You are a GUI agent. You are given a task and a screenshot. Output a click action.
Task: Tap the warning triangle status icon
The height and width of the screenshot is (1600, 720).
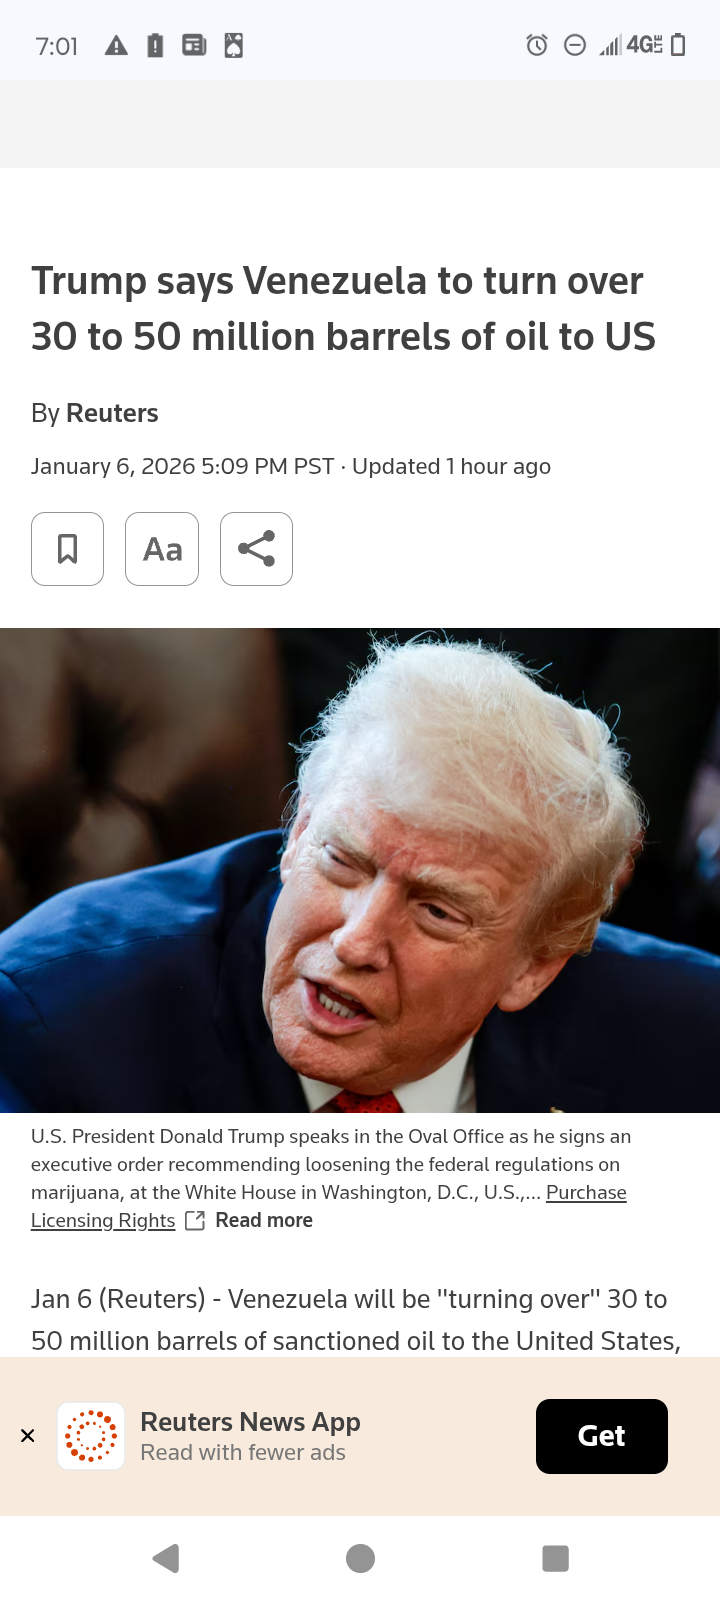[116, 45]
